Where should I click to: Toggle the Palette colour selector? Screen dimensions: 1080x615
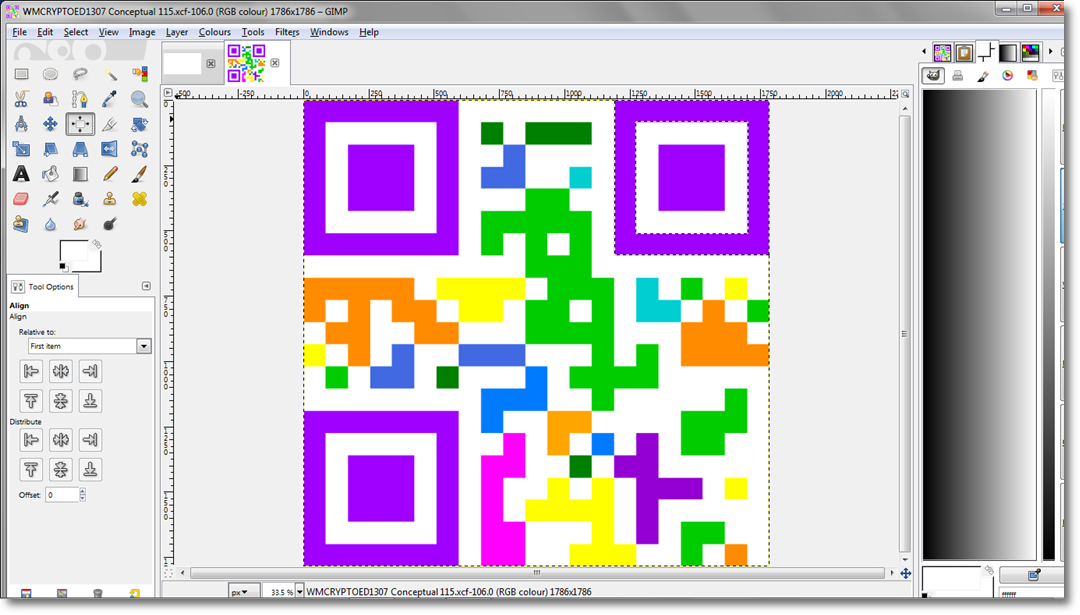click(x=1032, y=76)
